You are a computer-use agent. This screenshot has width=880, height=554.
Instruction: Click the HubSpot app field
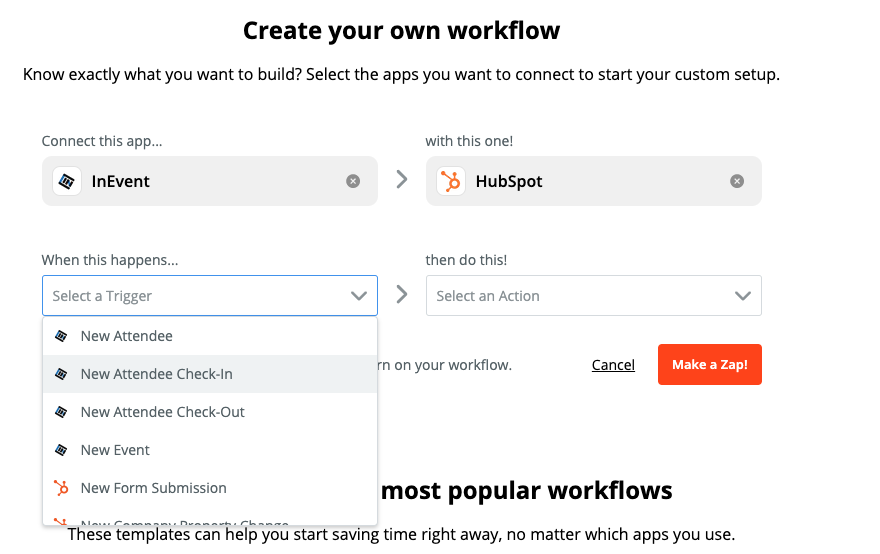pos(594,181)
